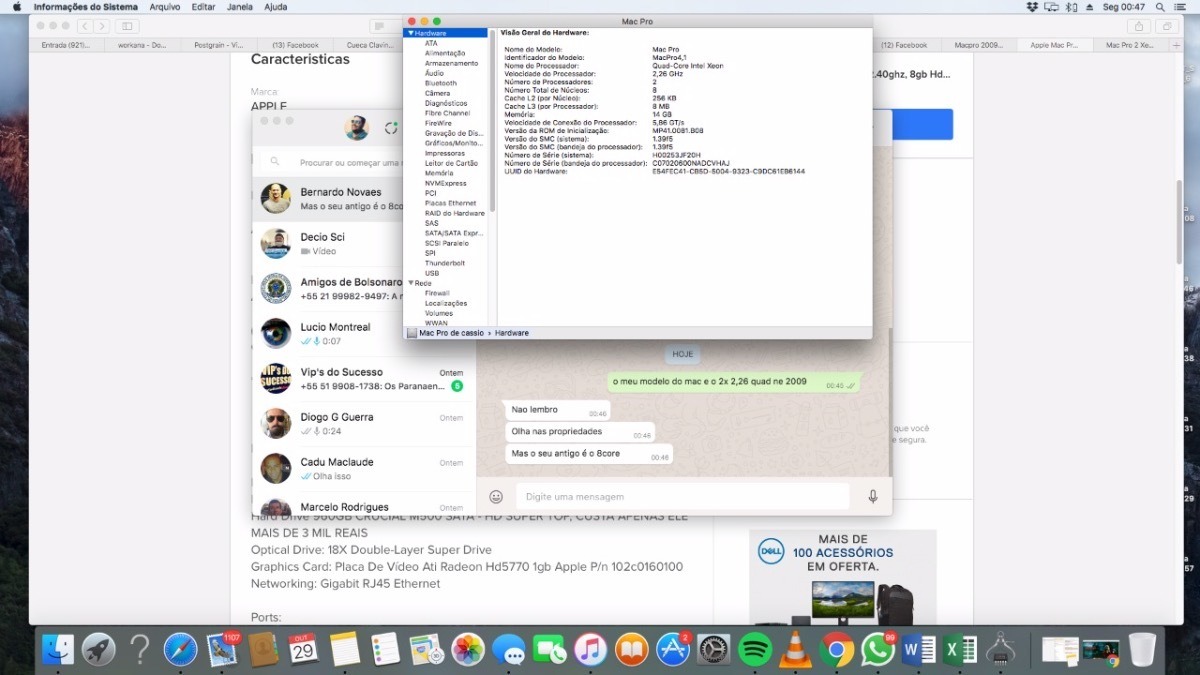This screenshot has width=1200, height=675.
Task: Open Safari compass icon in dock
Action: click(x=181, y=650)
